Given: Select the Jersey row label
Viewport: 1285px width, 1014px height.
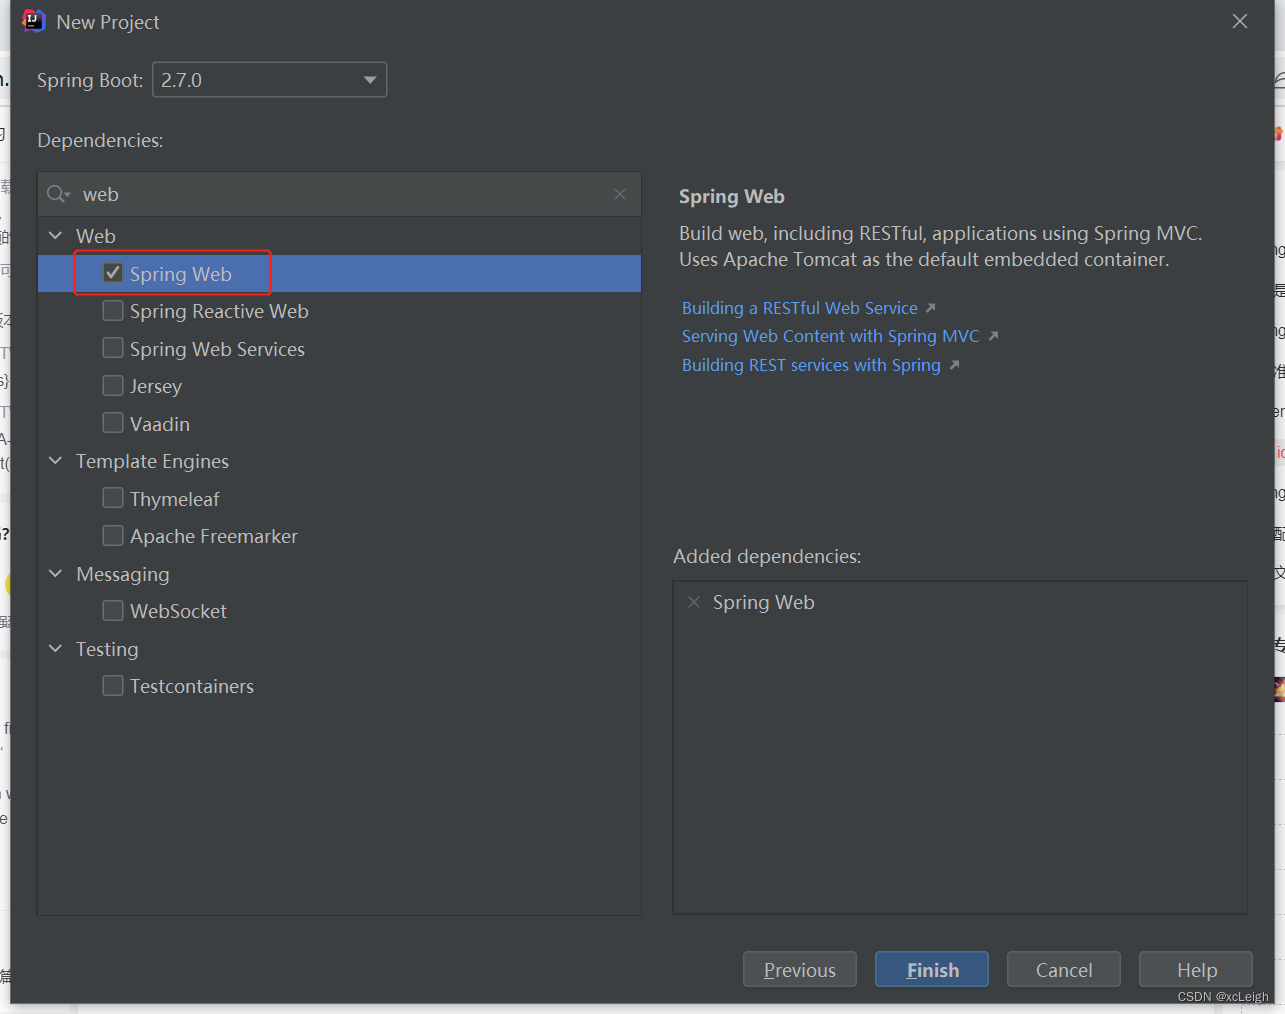Looking at the screenshot, I should [x=156, y=386].
